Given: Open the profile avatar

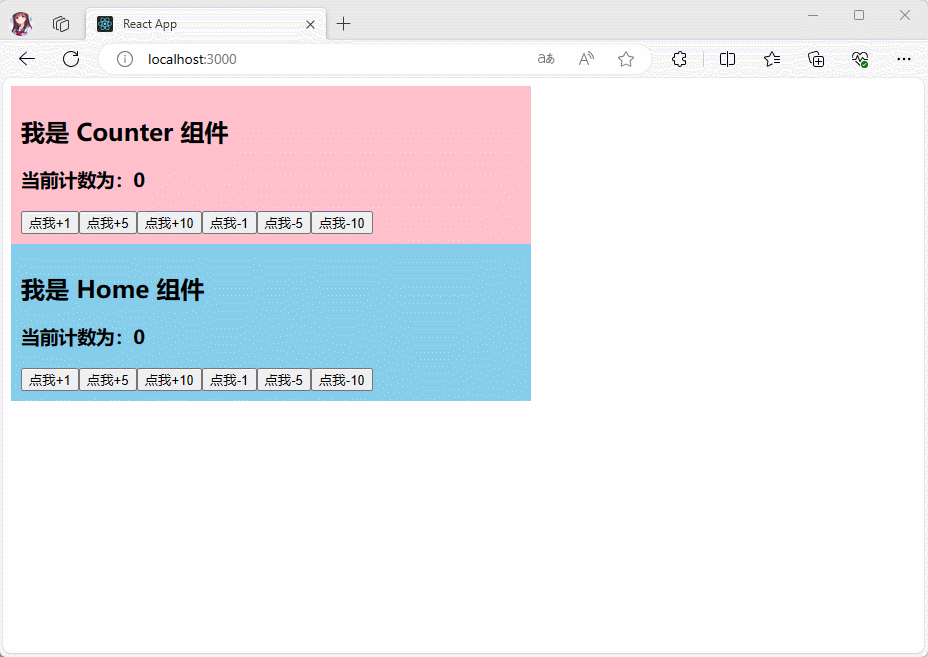Looking at the screenshot, I should click(x=21, y=23).
